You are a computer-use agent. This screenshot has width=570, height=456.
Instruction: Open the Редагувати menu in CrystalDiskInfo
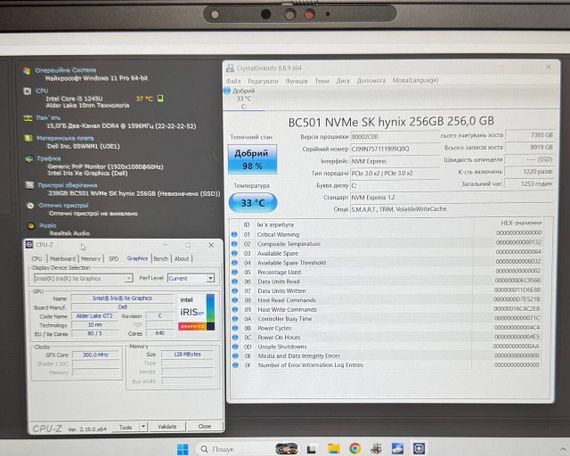pyautogui.click(x=263, y=81)
